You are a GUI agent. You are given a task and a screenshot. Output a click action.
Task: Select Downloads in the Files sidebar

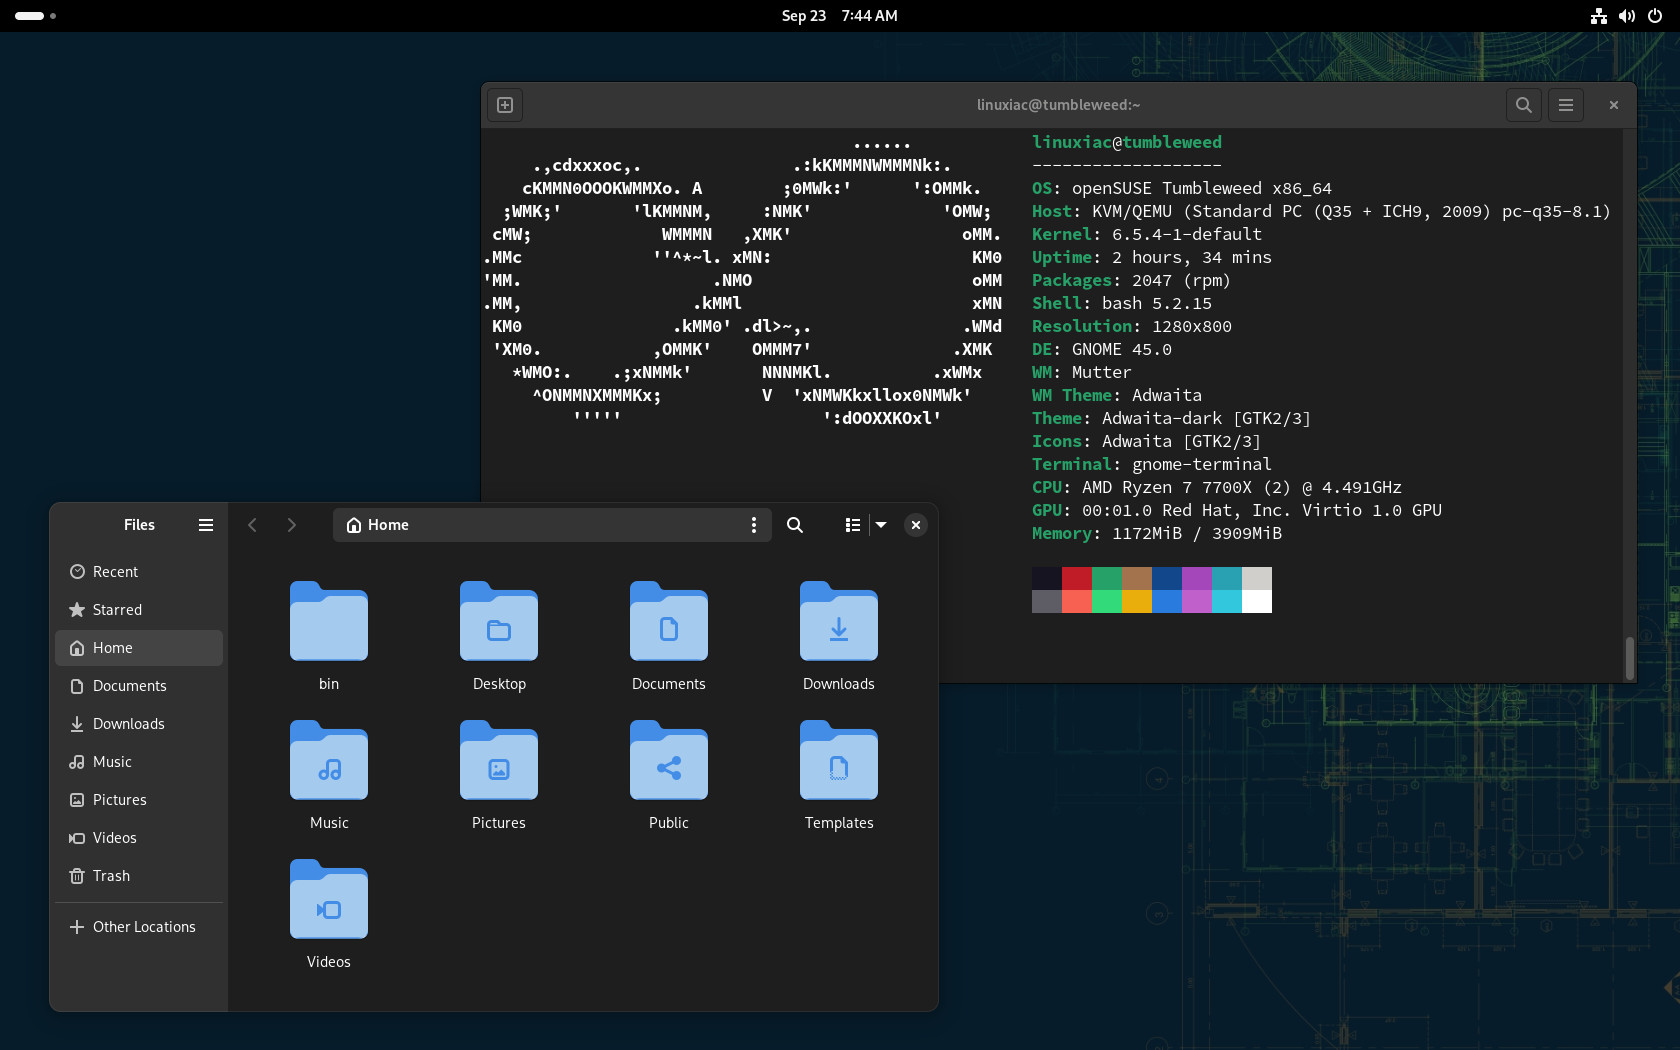pyautogui.click(x=139, y=724)
